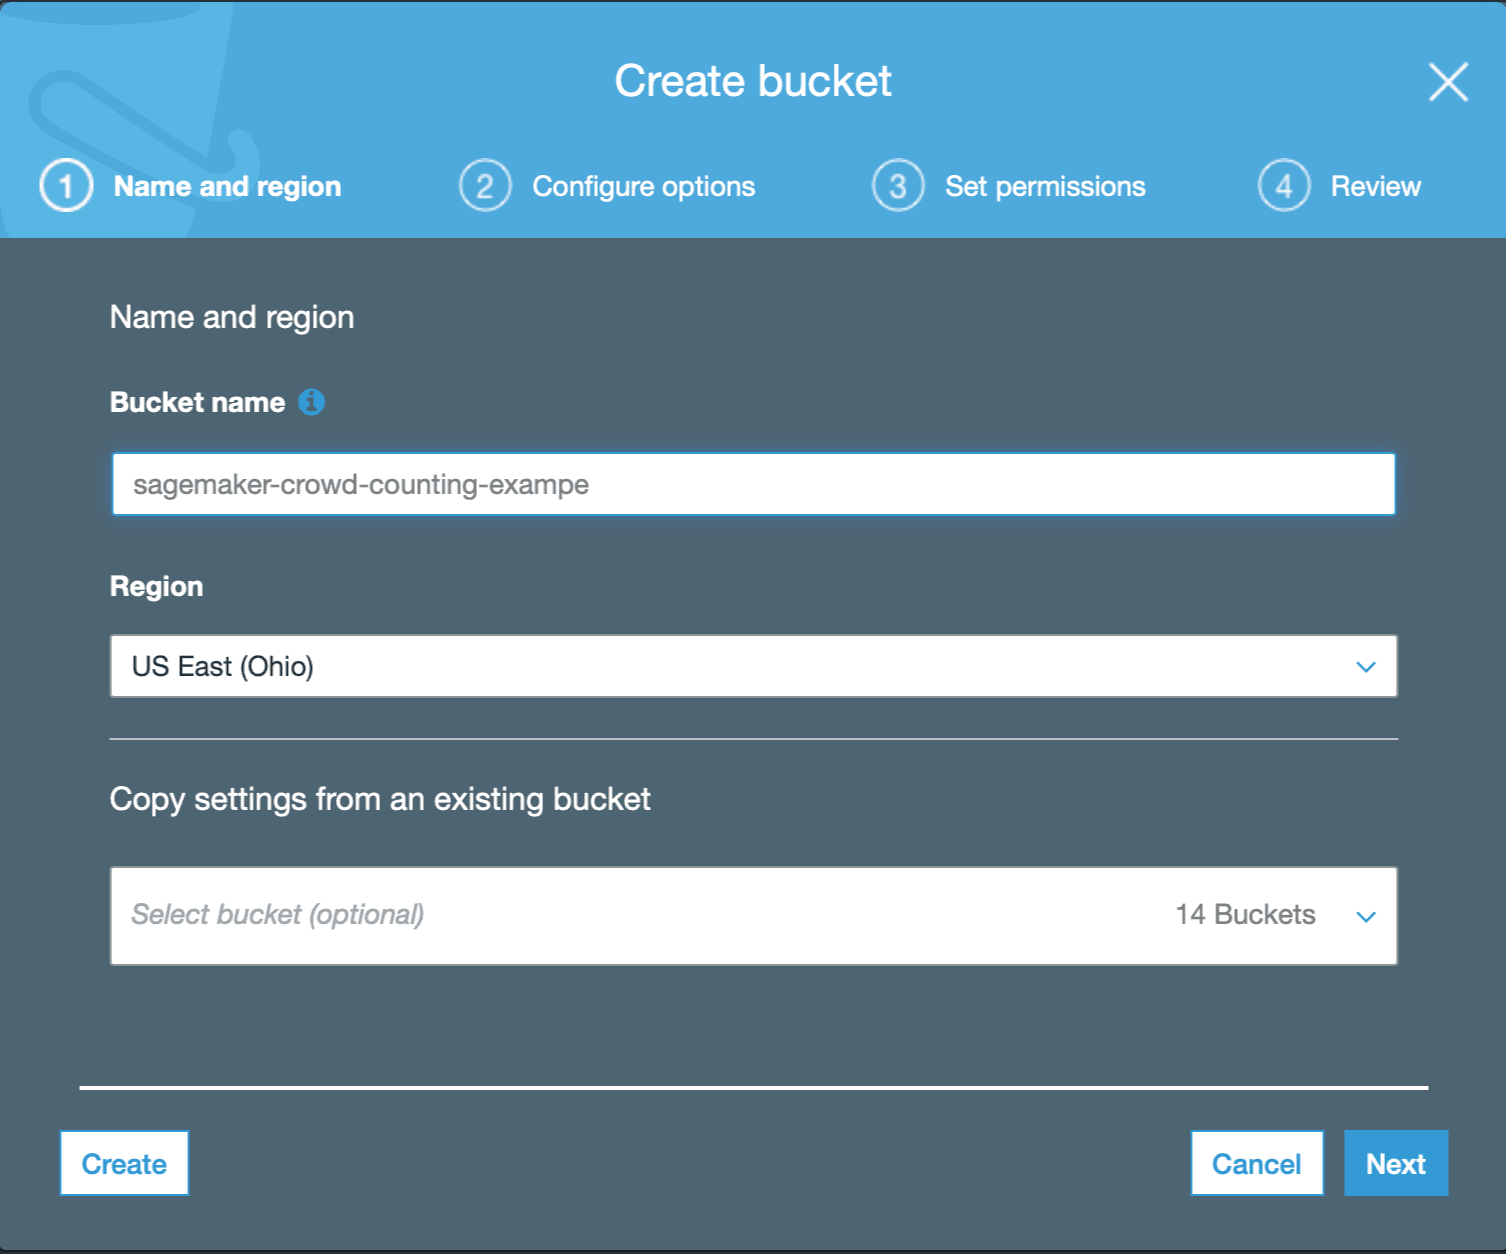Expand the Region dropdown chevron
Viewport: 1506px width, 1254px height.
tap(1366, 667)
